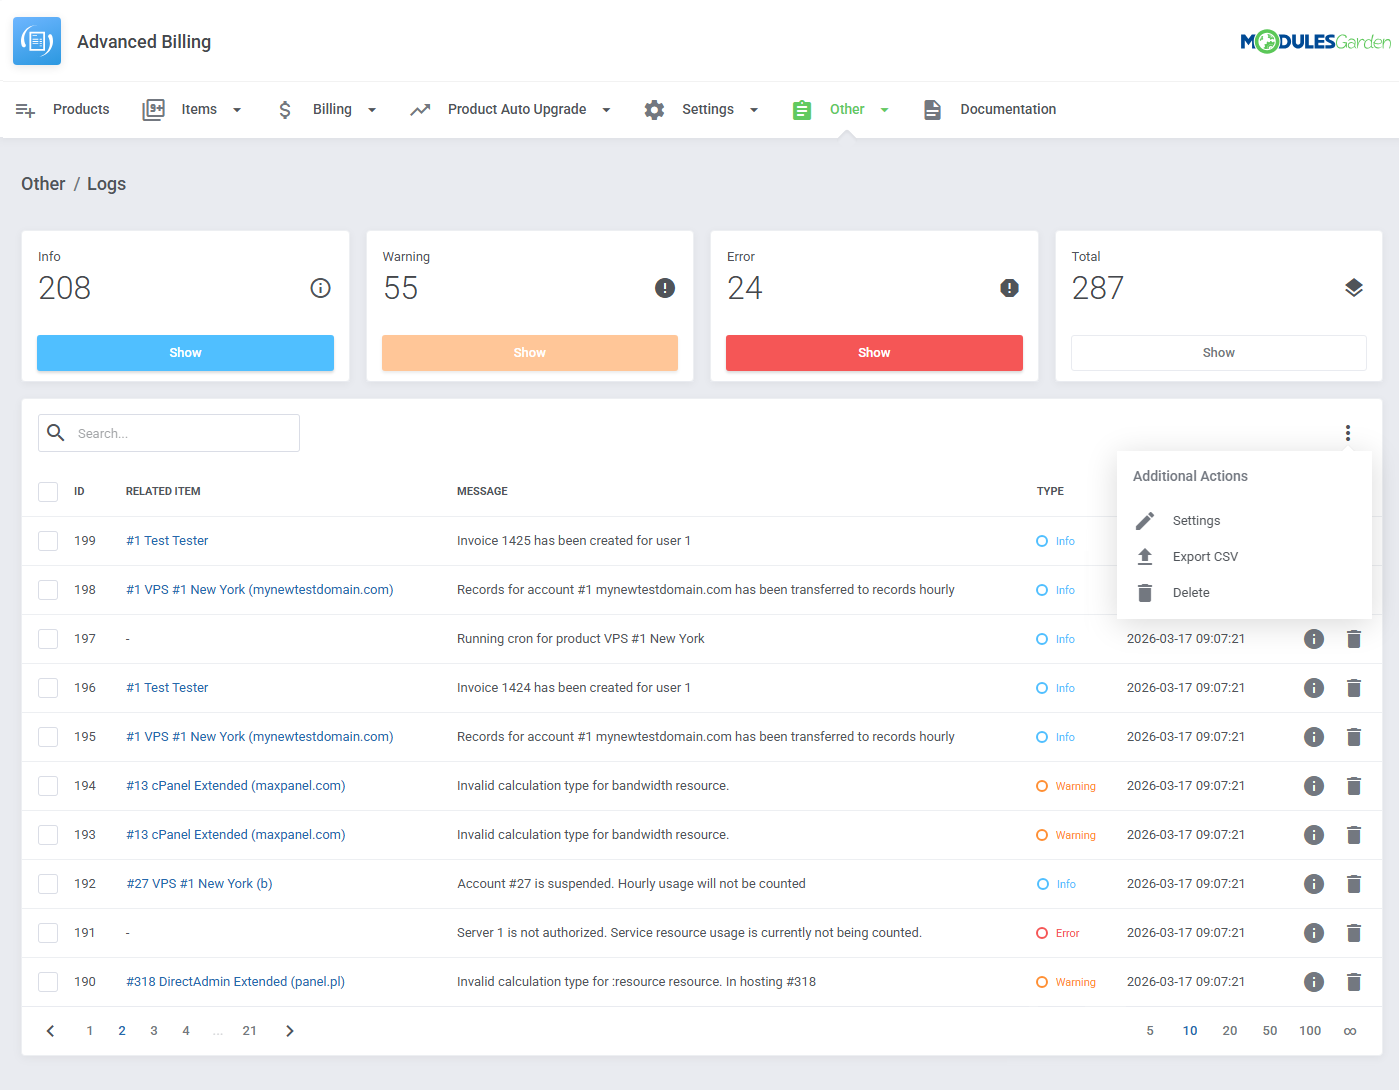Viewport: 1399px width, 1090px height.
Task: Set page size to infinity
Action: (1350, 1031)
